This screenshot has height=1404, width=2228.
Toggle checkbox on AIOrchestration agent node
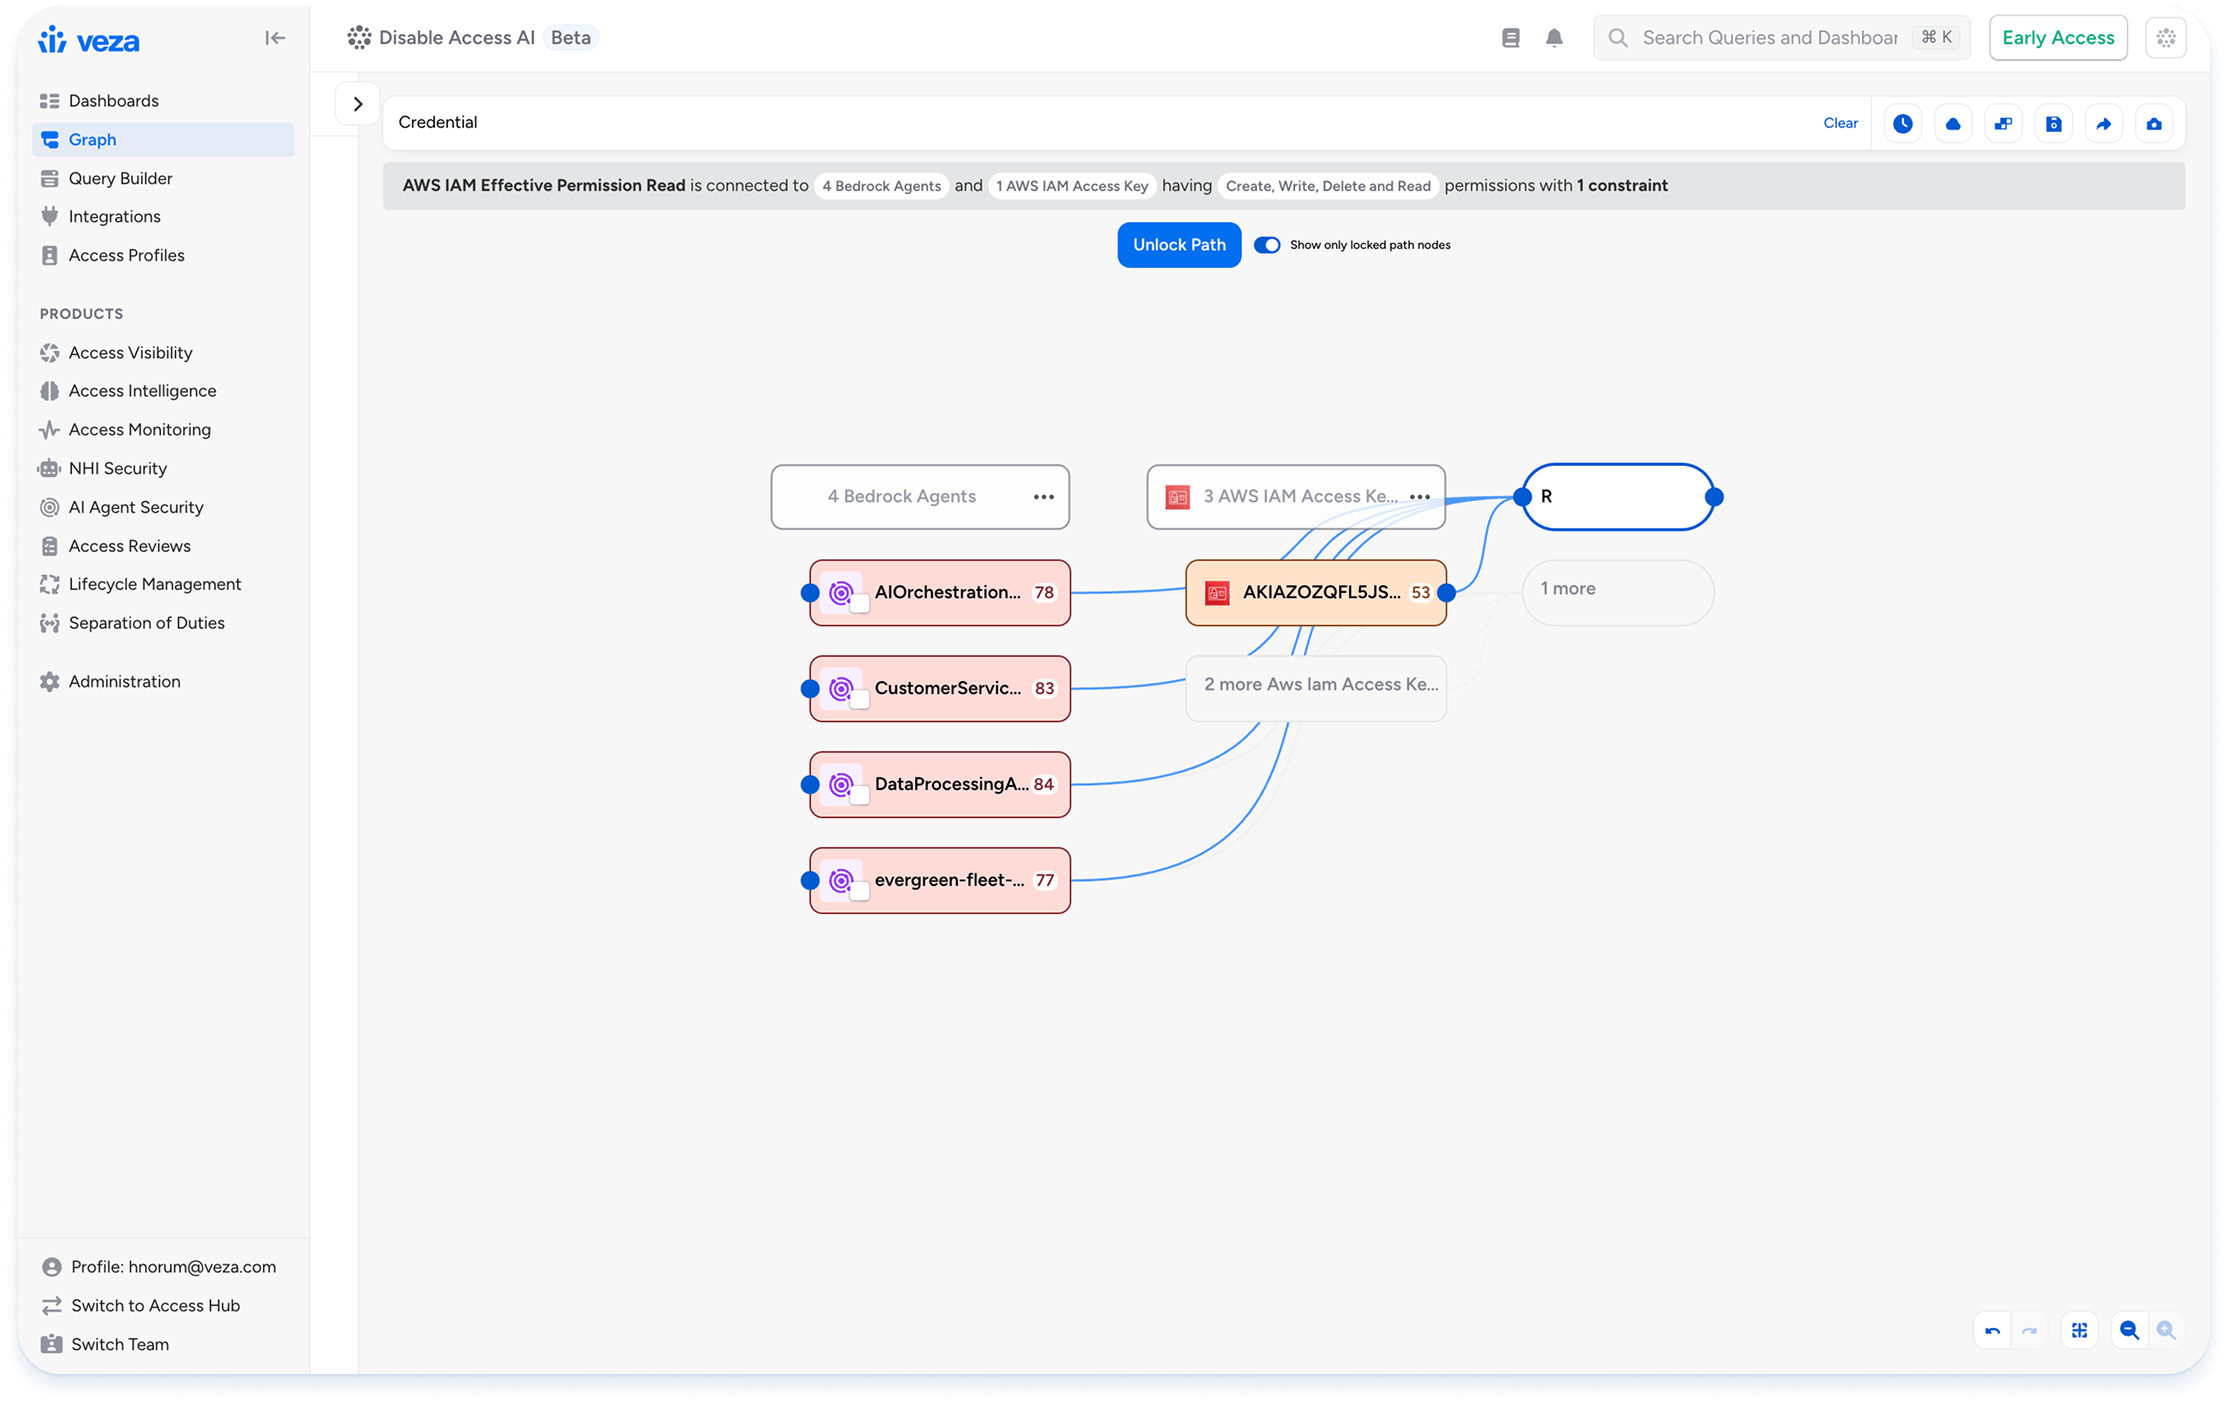[x=859, y=604]
